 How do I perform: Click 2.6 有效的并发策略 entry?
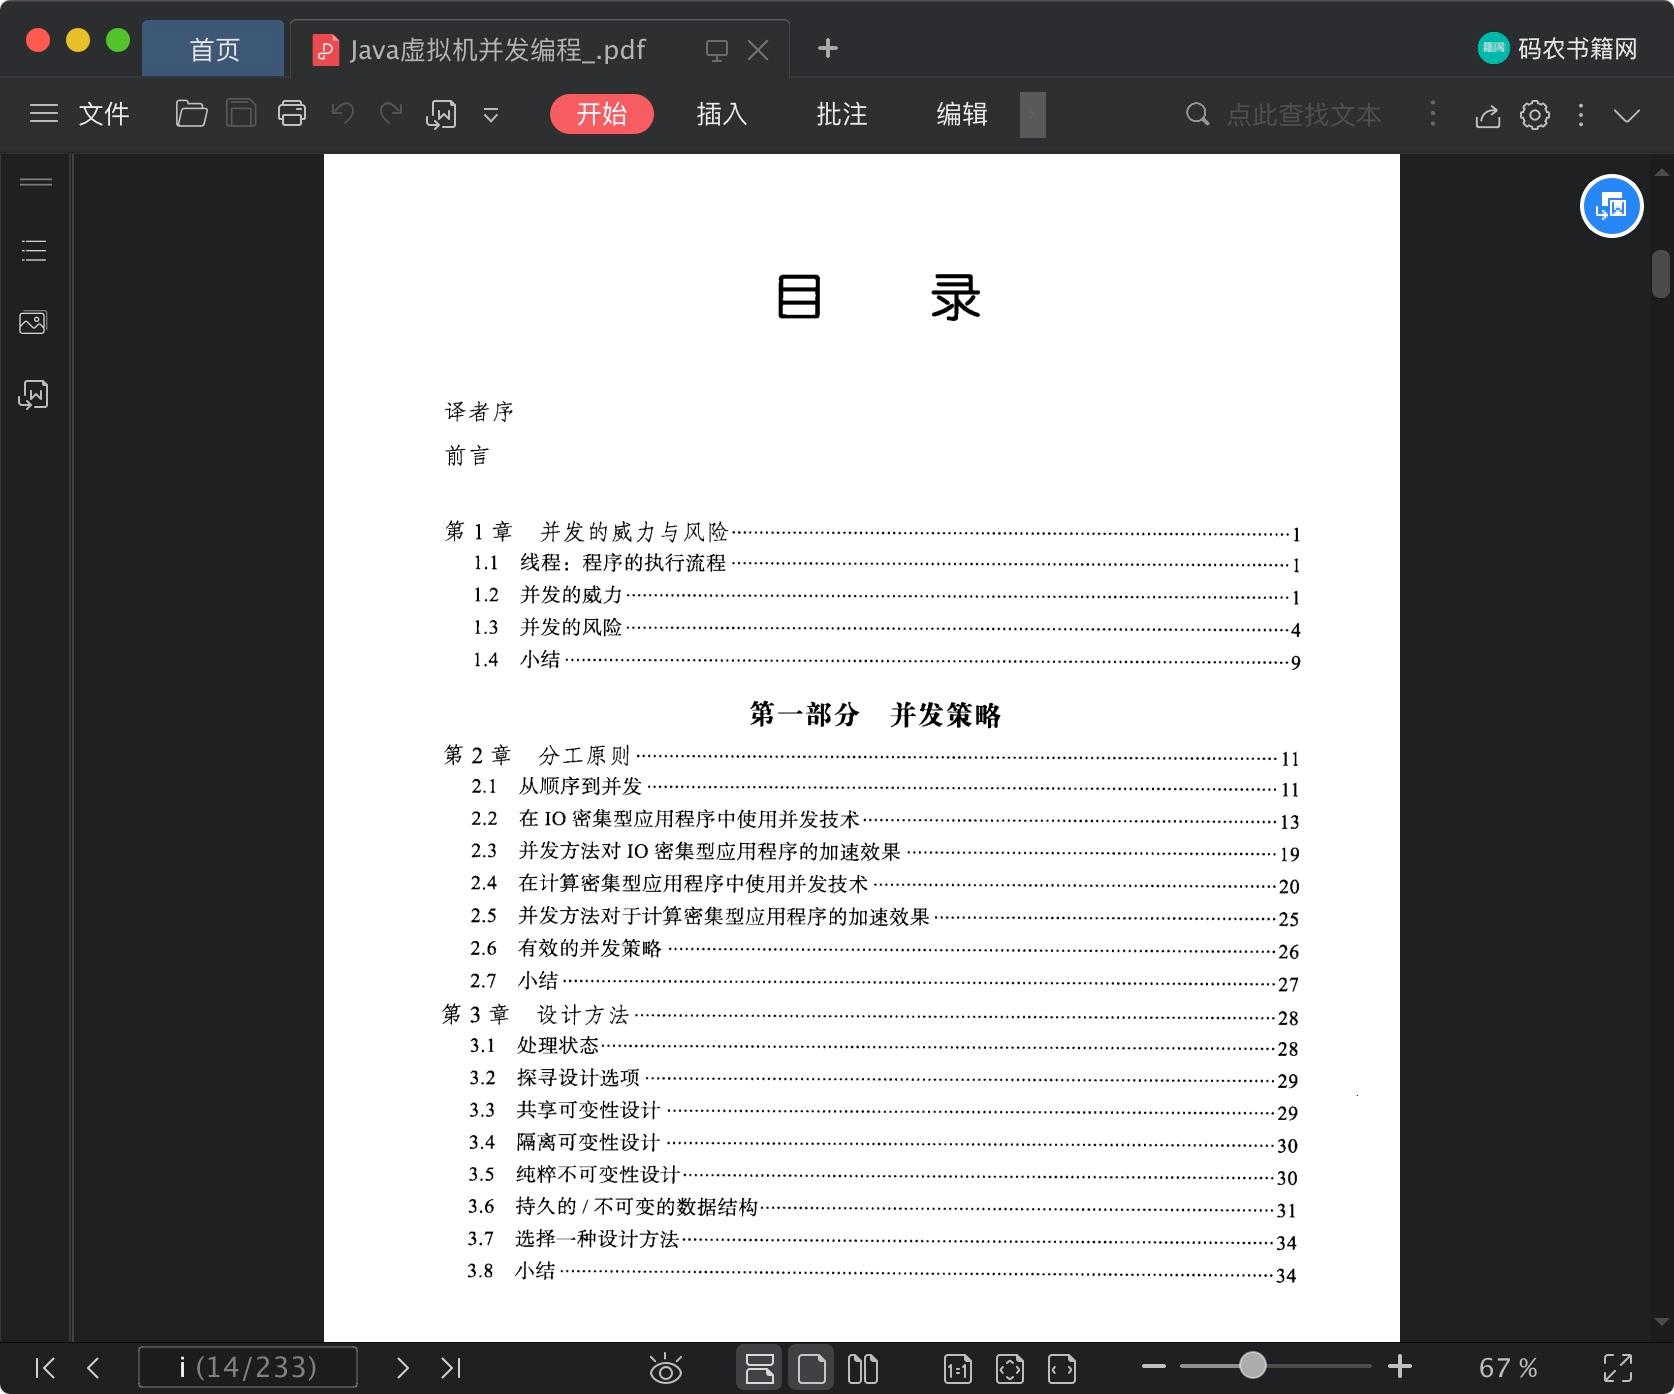click(x=884, y=949)
